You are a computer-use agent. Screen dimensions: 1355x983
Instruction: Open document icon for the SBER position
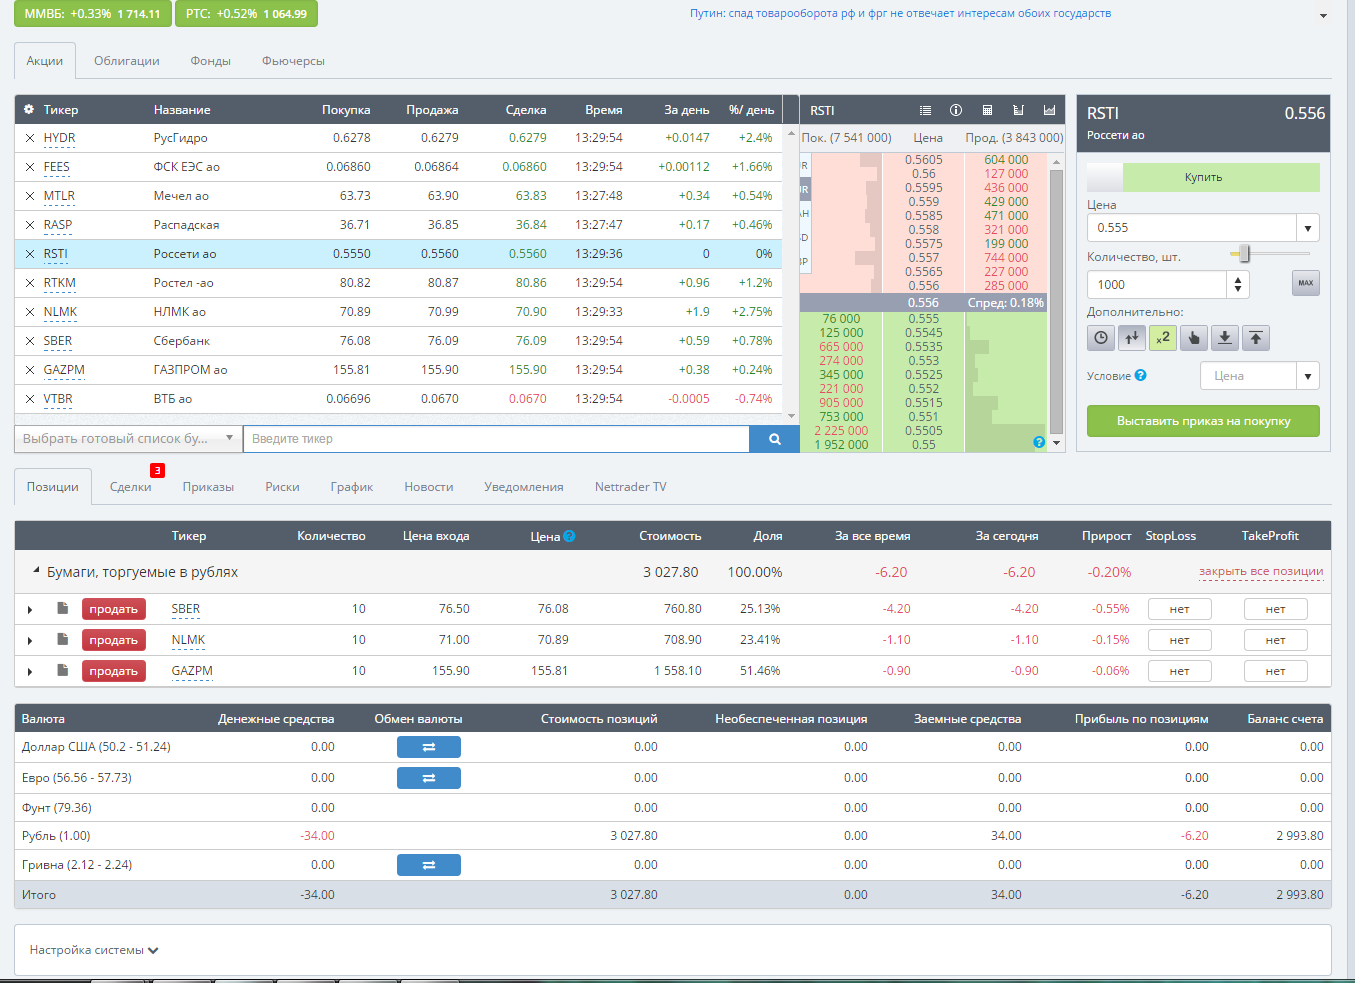tap(62, 608)
